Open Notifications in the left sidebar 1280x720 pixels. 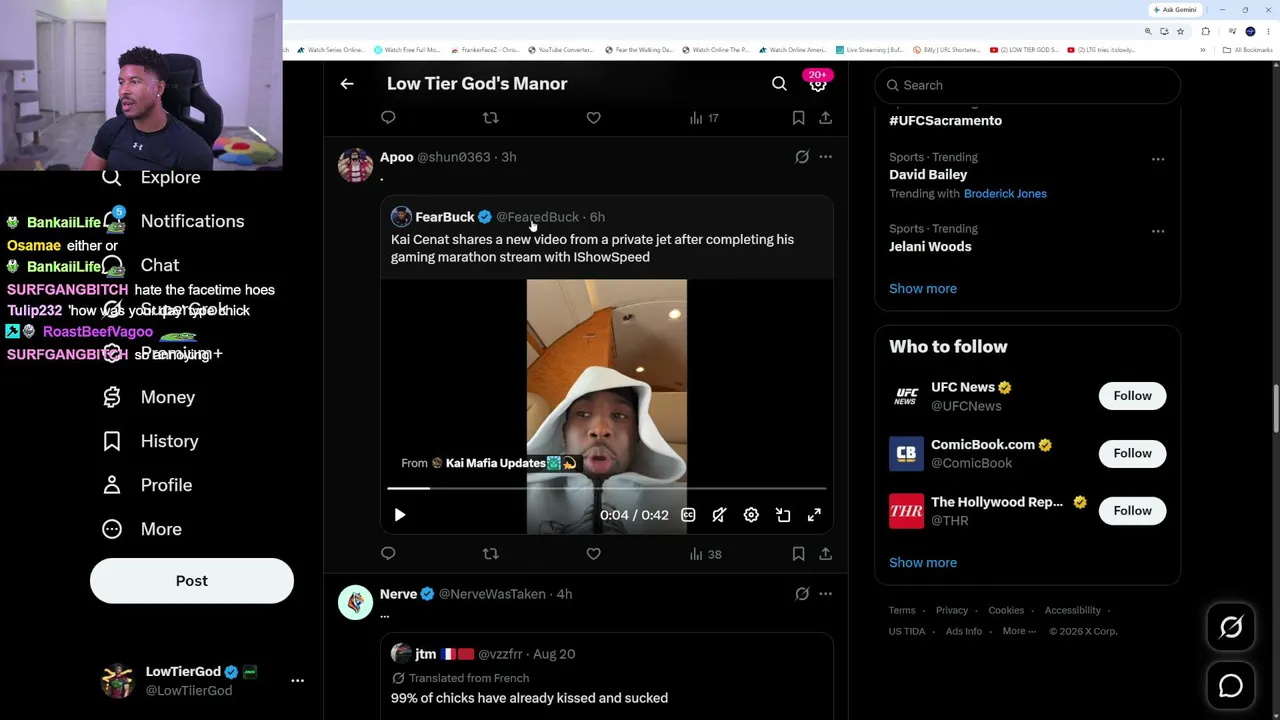point(173,221)
